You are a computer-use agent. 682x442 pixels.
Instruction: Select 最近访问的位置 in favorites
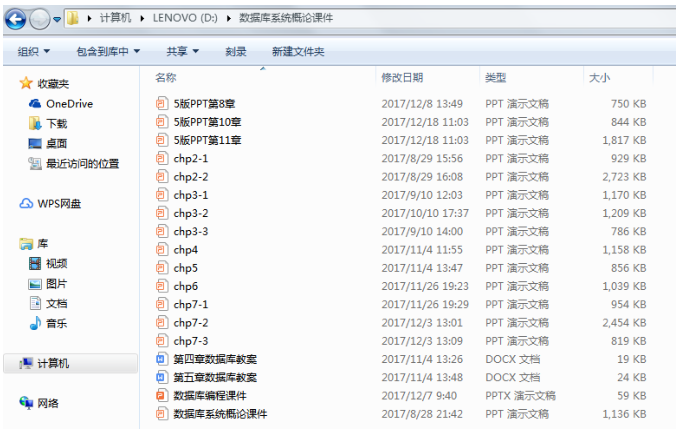point(82,164)
